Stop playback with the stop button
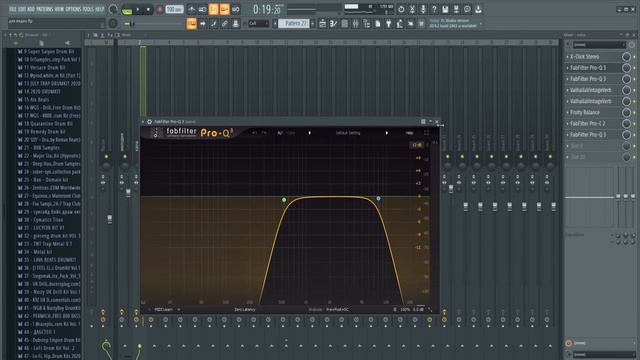The height and width of the screenshot is (360, 640). click(x=148, y=9)
